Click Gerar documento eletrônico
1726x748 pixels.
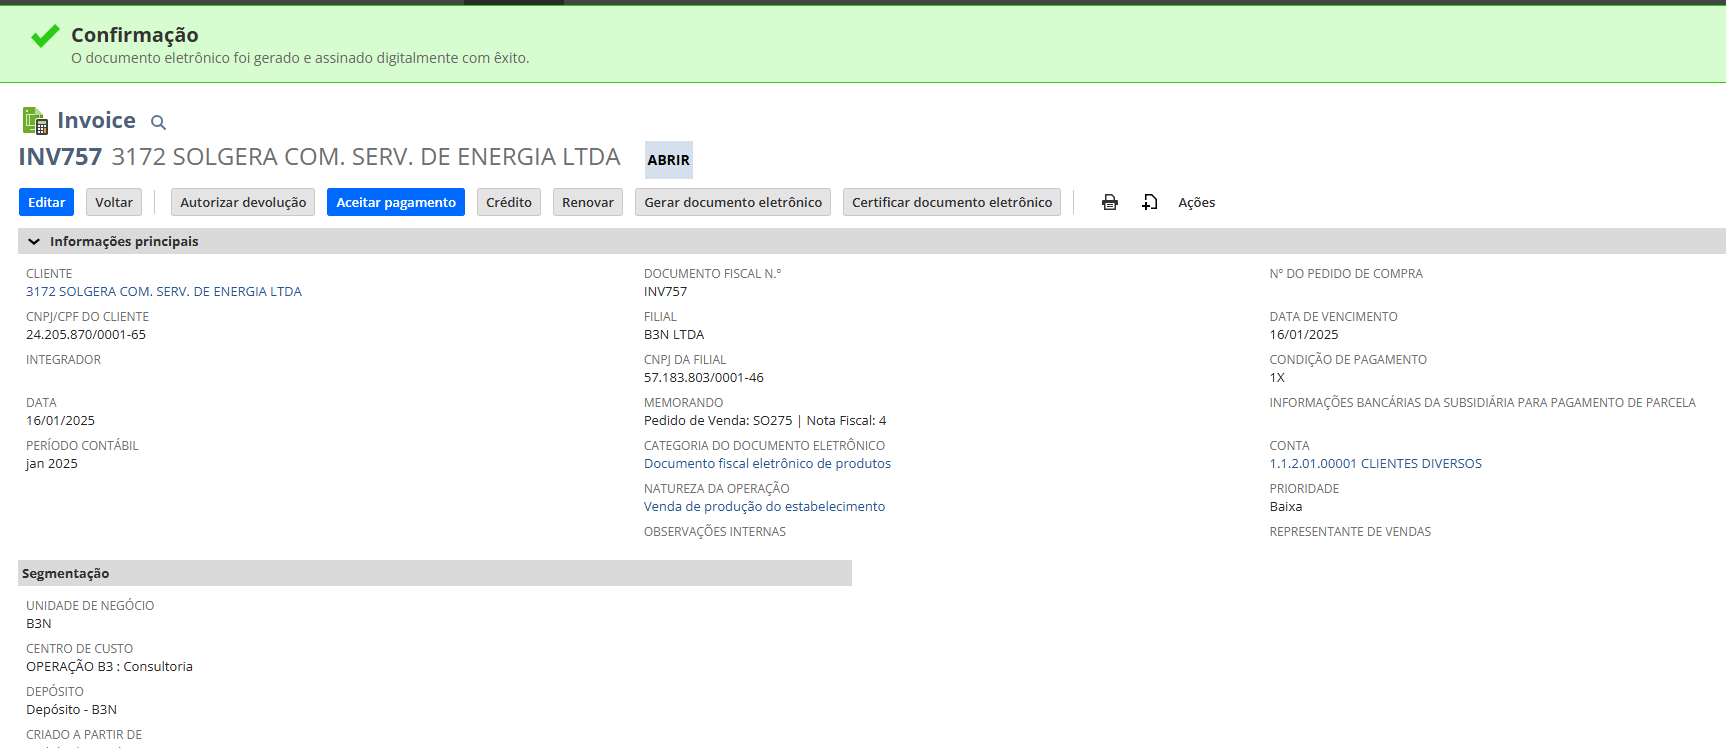pyautogui.click(x=733, y=202)
